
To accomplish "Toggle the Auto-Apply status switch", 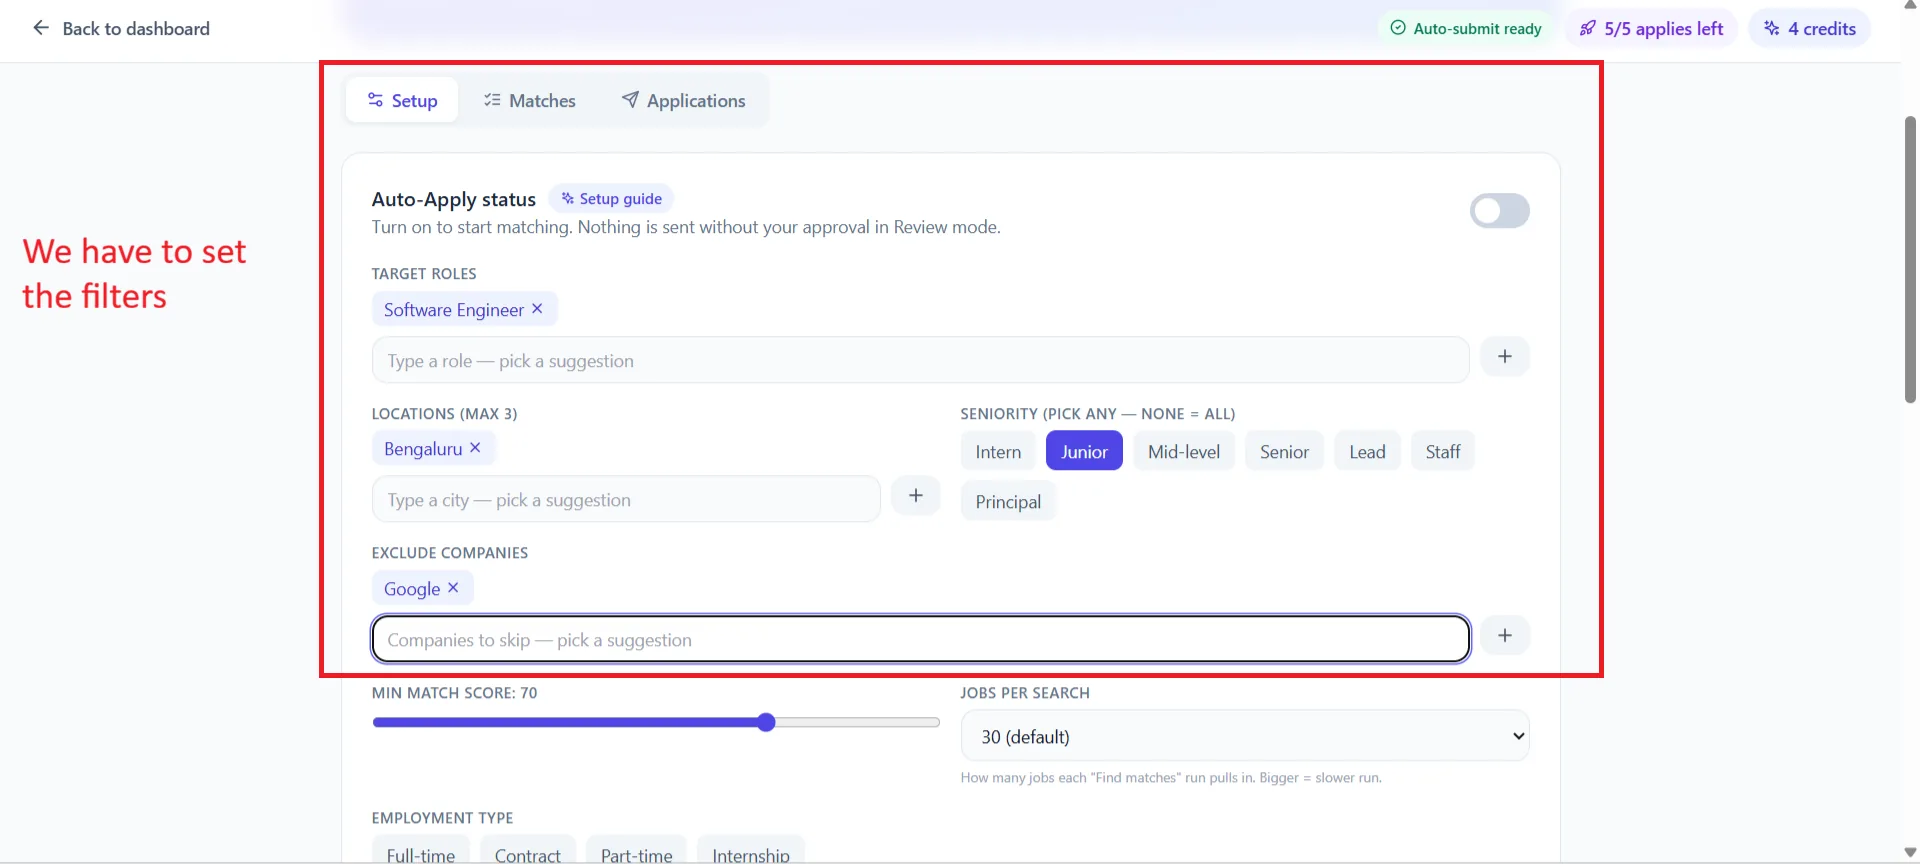I will click(x=1499, y=211).
